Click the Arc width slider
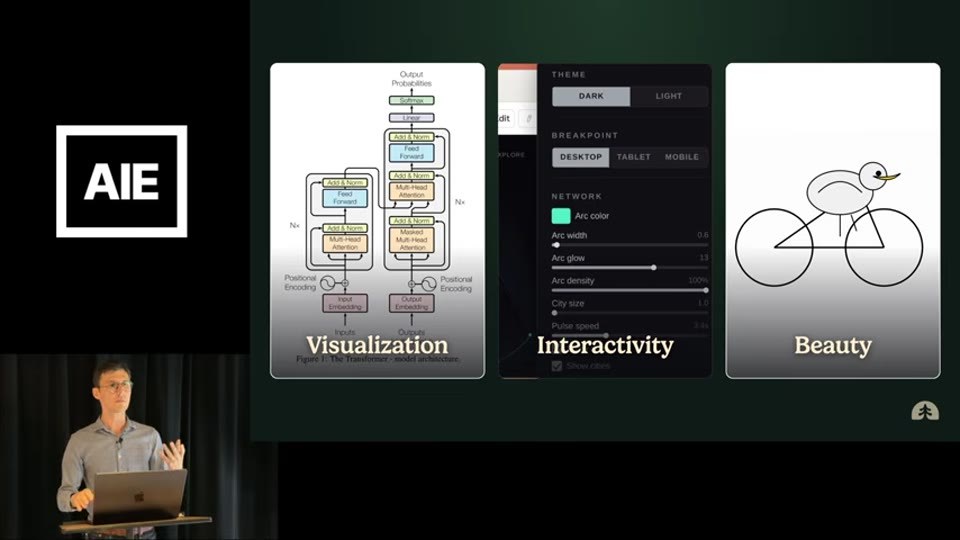960x540 pixels. (630, 245)
